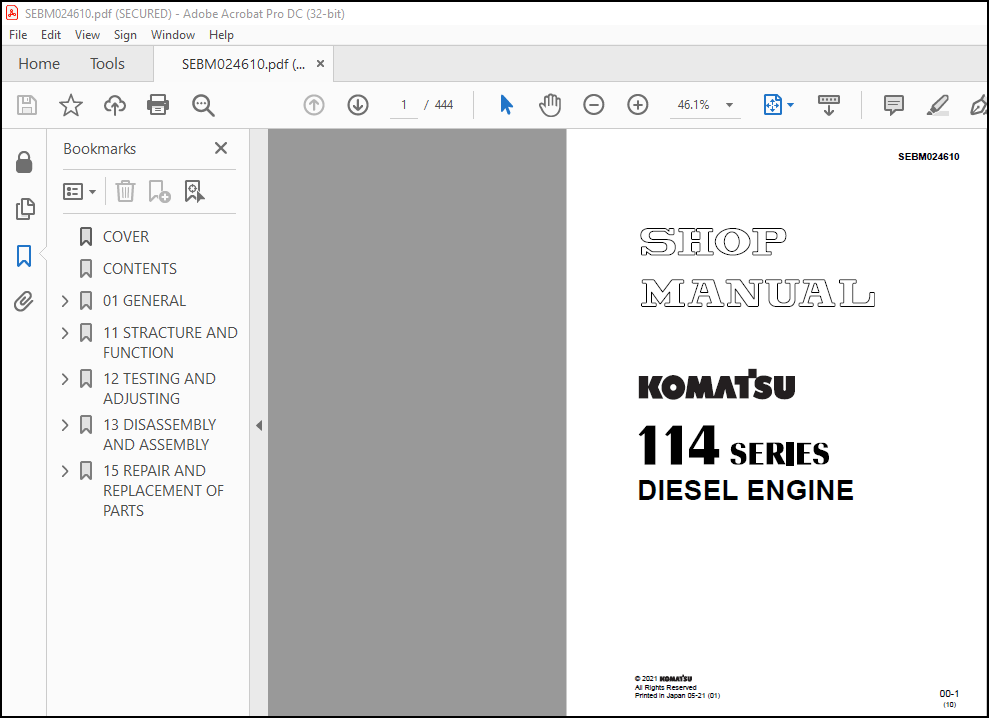Open the 01 GENERAL bookmark
989x718 pixels.
144,301
